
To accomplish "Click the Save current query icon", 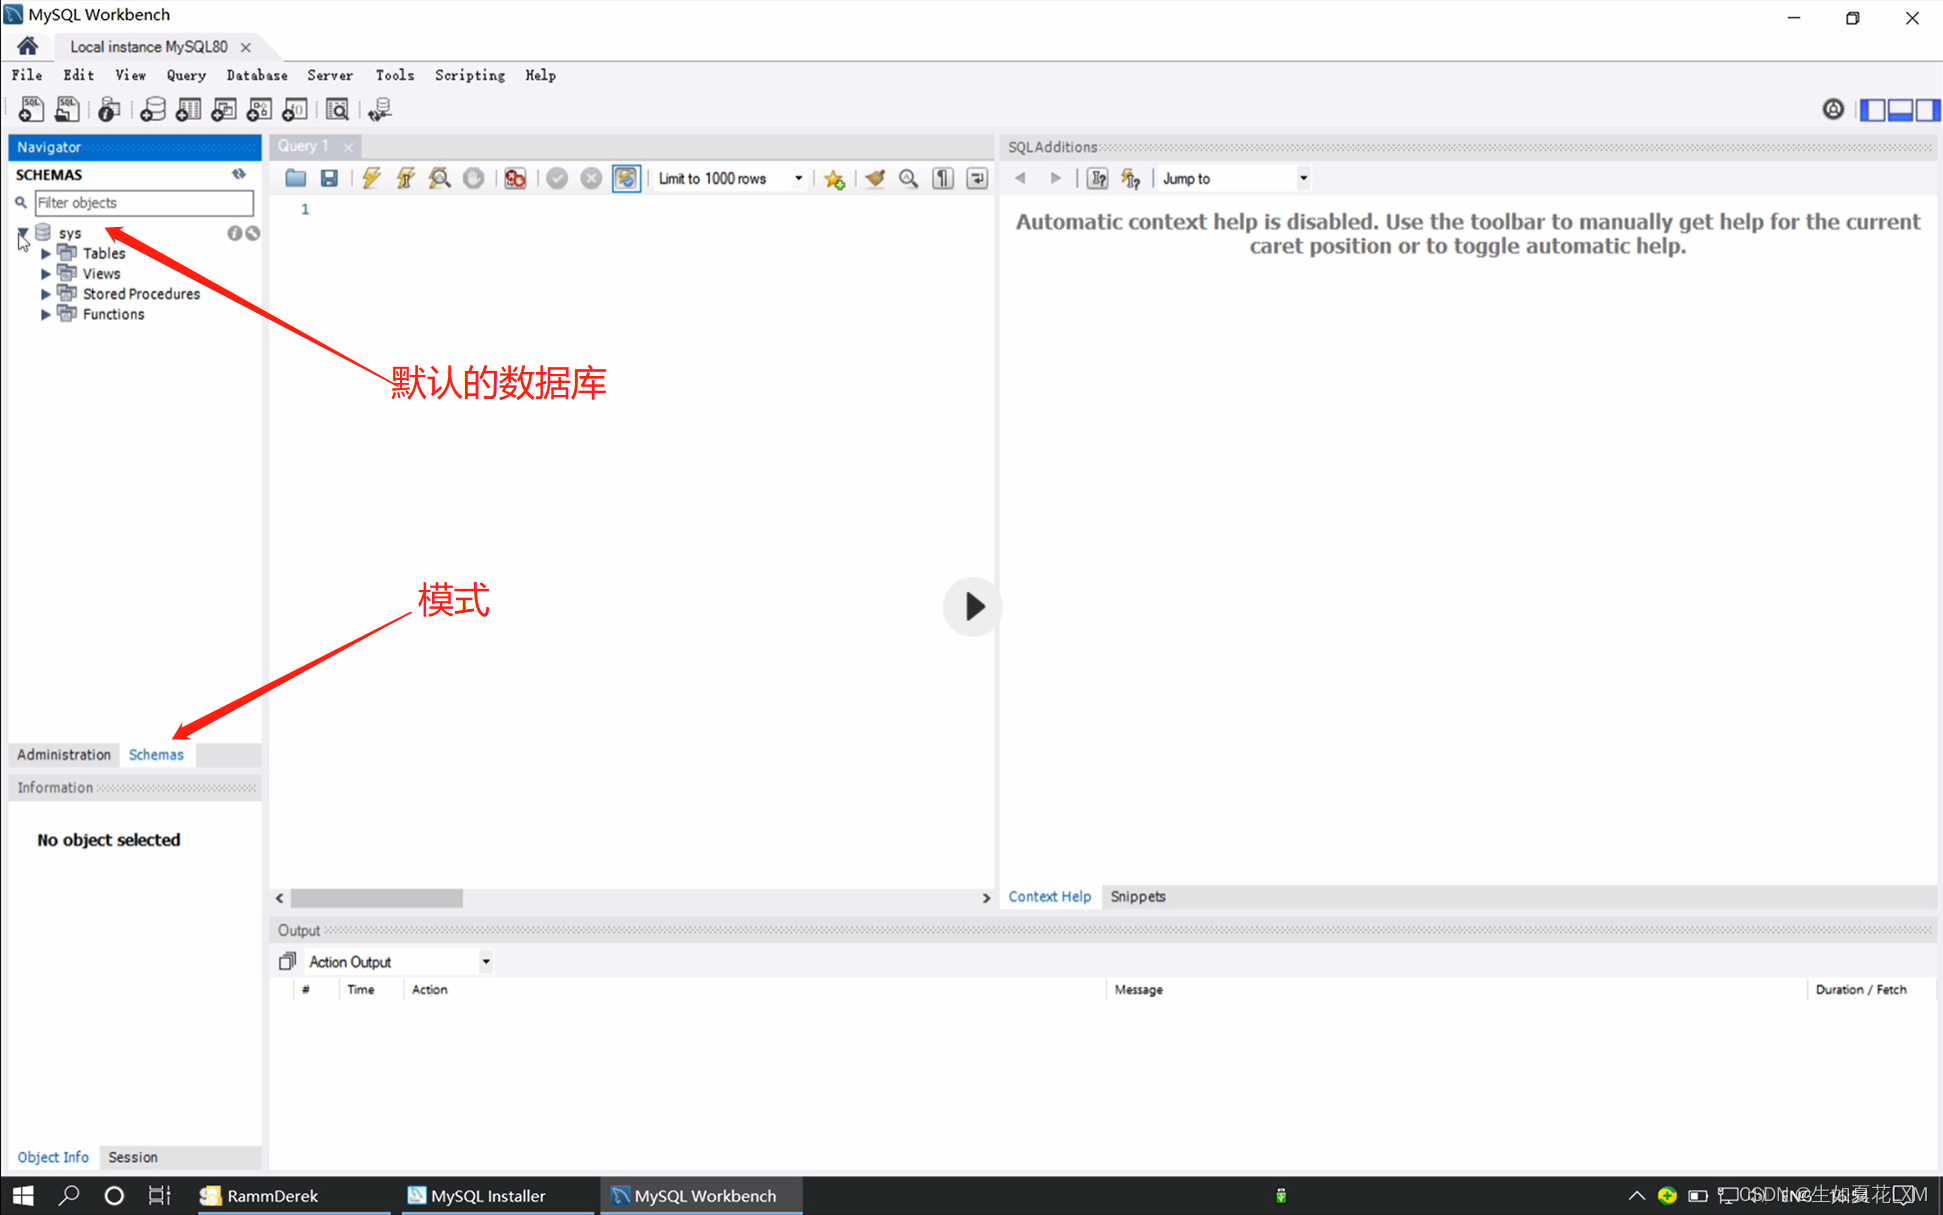I will pos(329,178).
